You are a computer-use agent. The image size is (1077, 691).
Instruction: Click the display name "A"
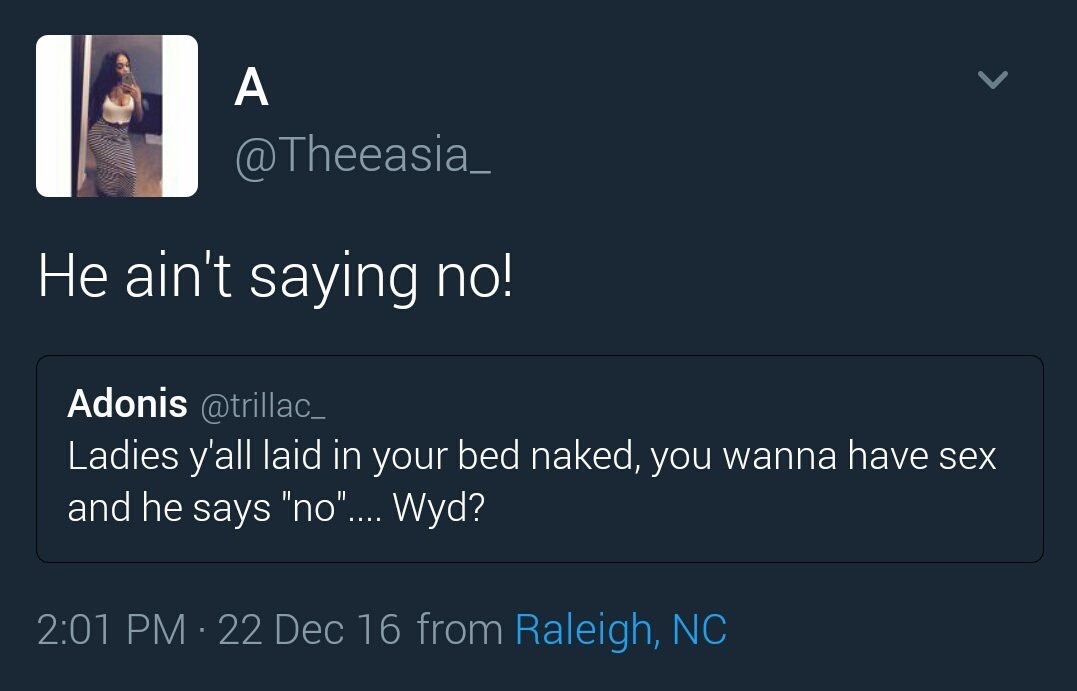[x=251, y=88]
